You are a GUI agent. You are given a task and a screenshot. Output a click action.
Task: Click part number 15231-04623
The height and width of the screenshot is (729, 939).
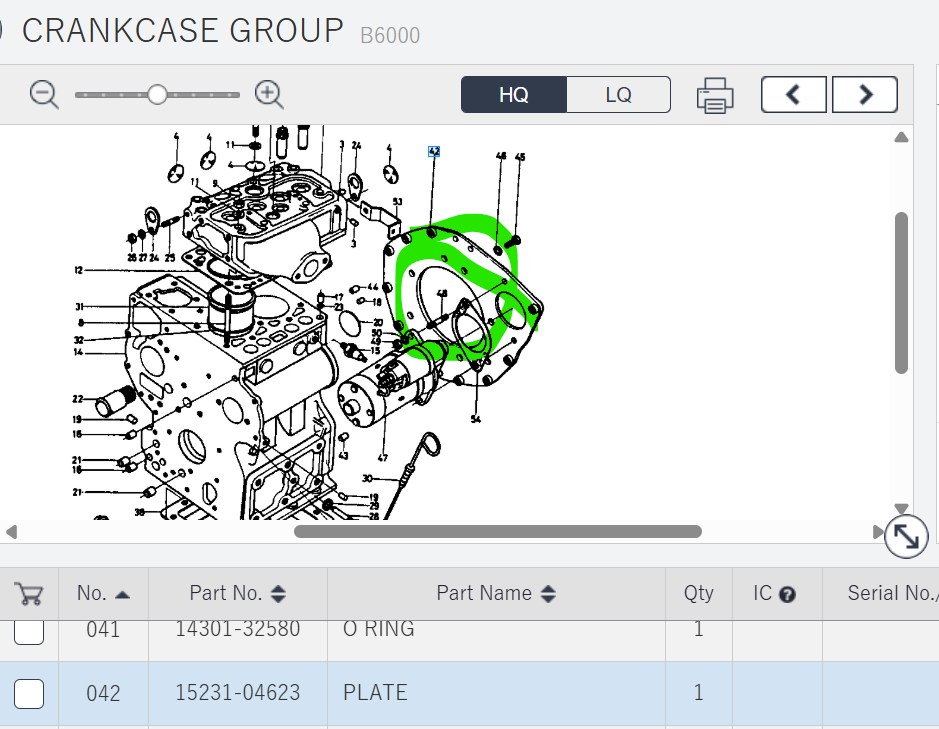(x=237, y=692)
